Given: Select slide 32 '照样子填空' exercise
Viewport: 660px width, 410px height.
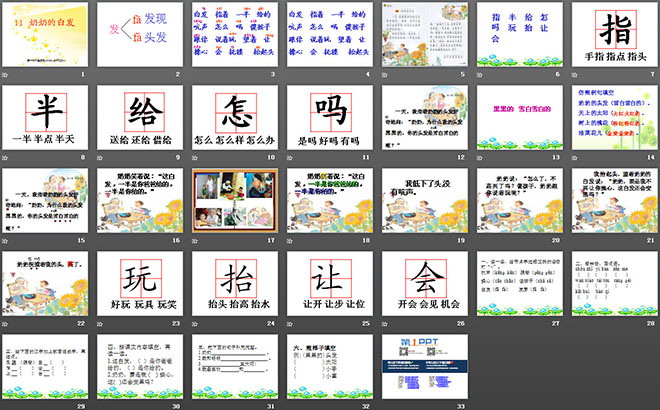Looking at the screenshot, I should point(330,367).
